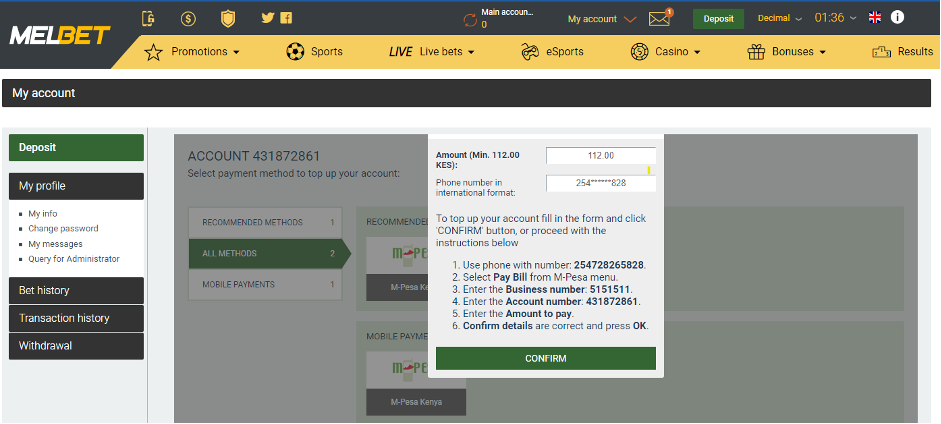Click the phone number 254728265828 text
941x424 pixels.
point(609,264)
